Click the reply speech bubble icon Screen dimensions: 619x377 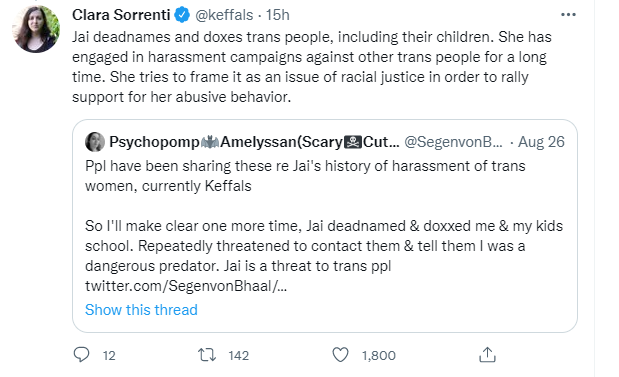point(82,355)
